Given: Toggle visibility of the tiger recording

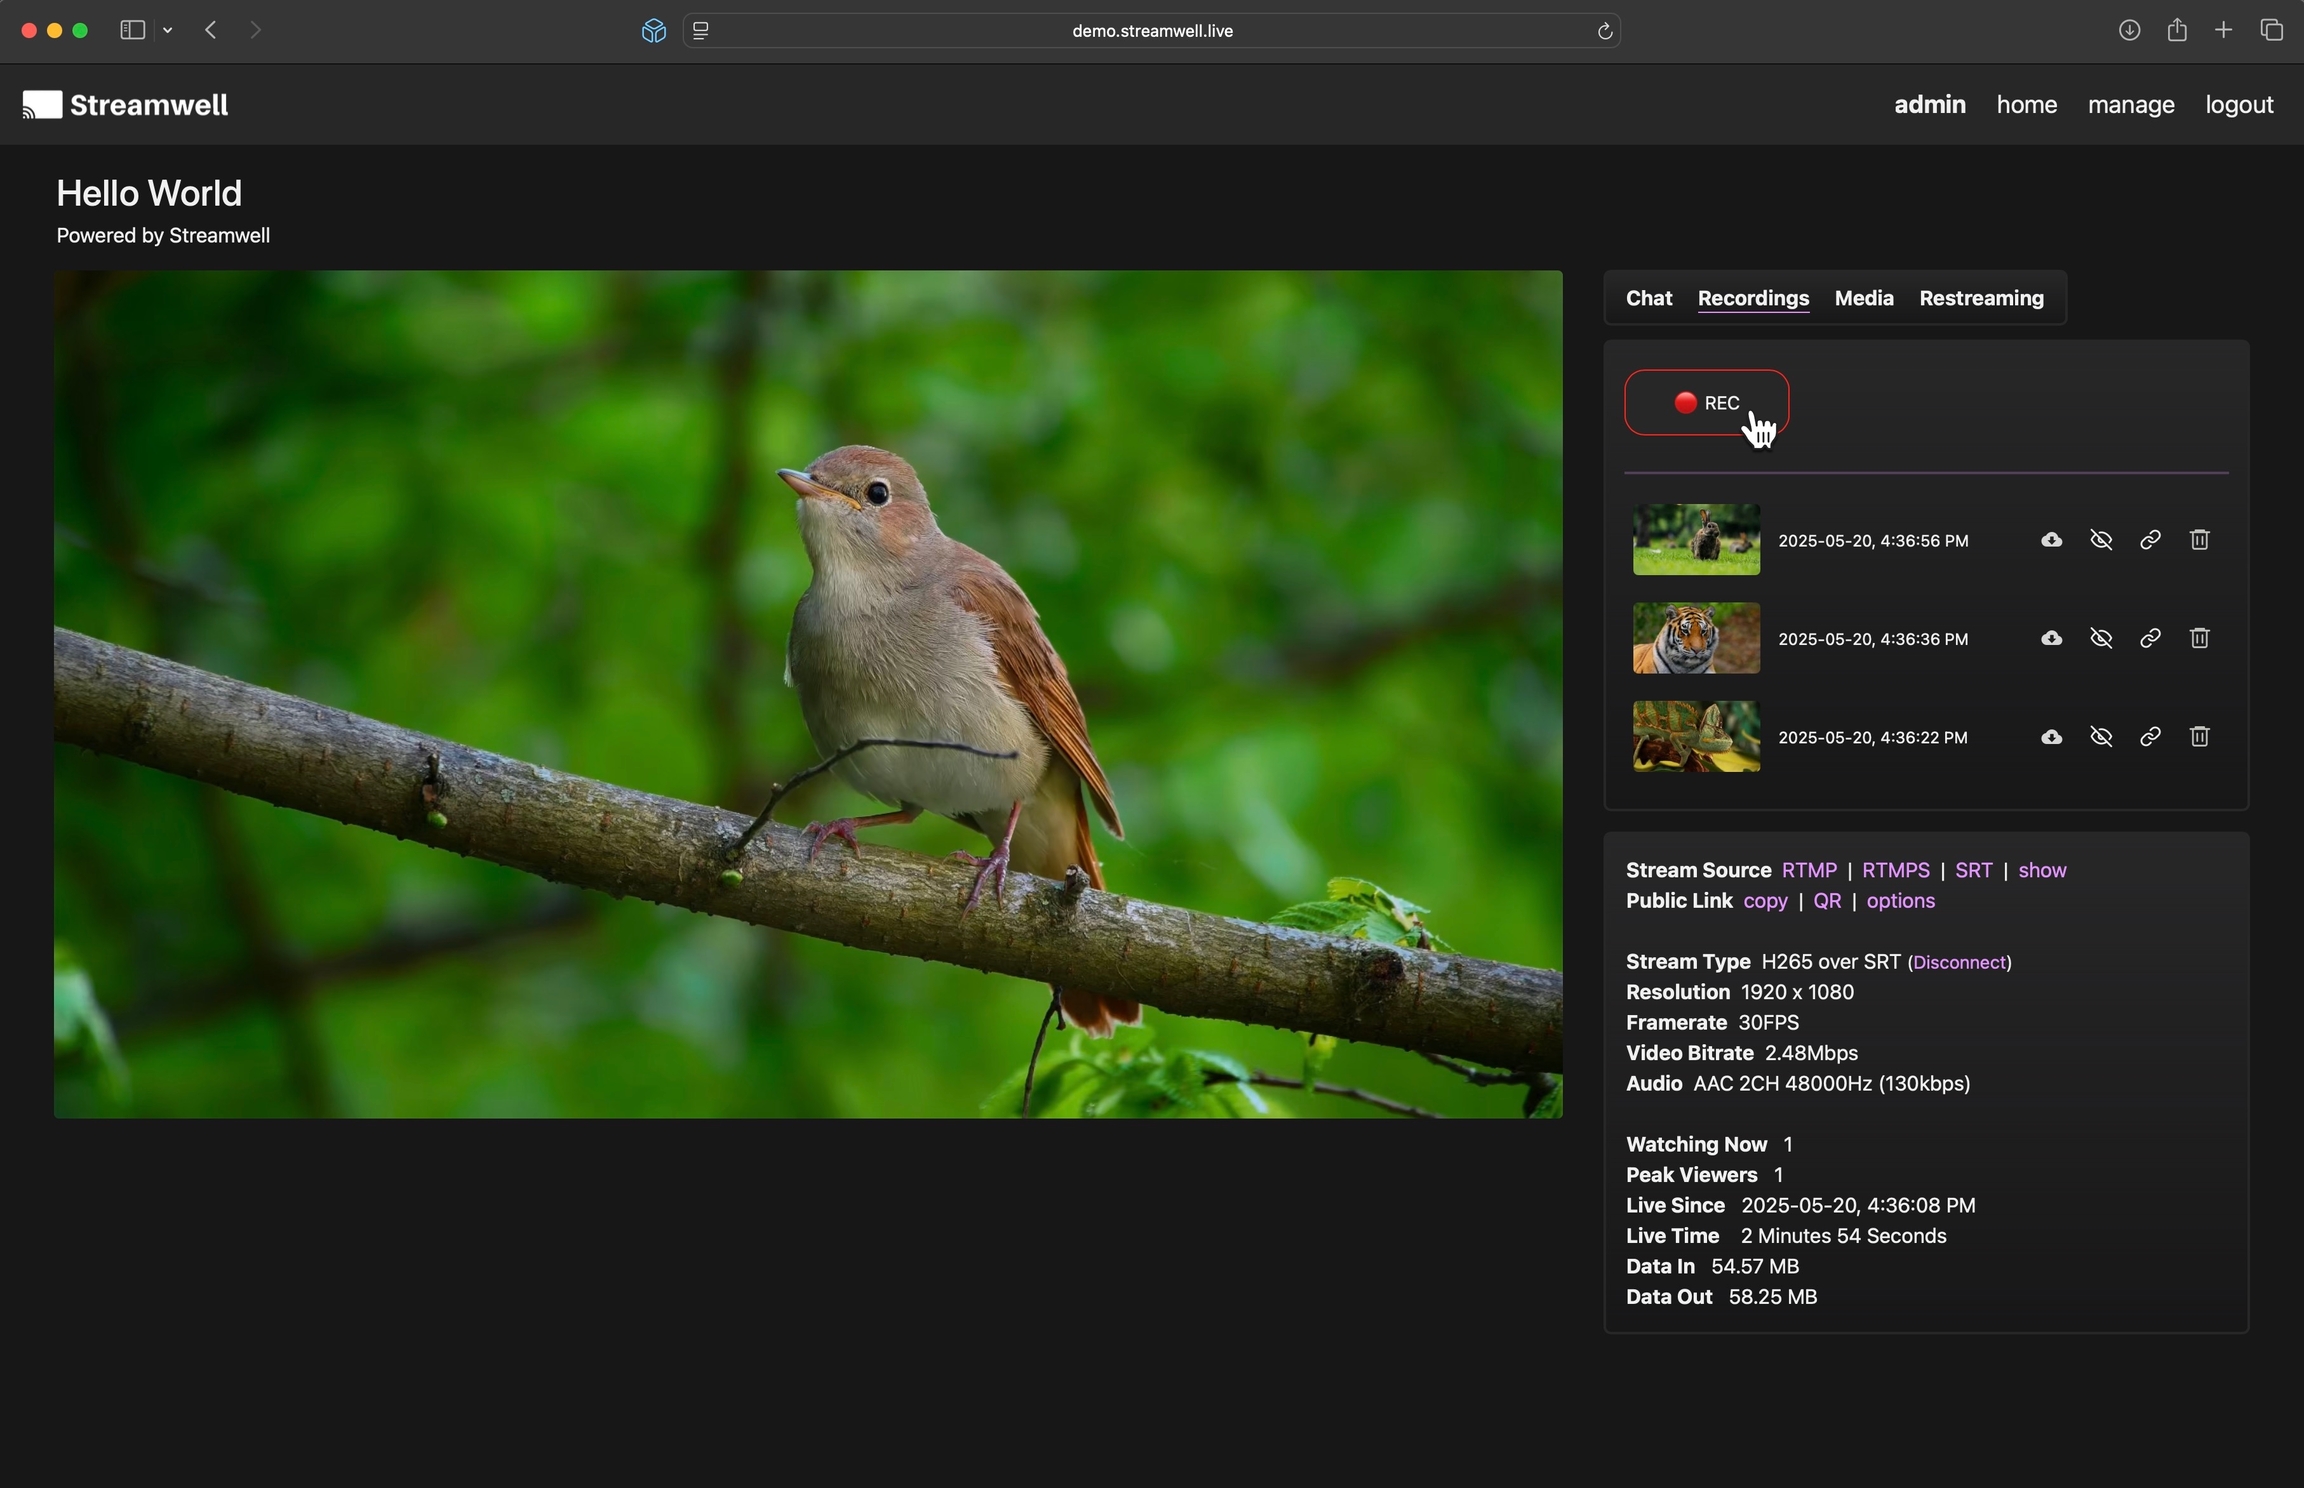Looking at the screenshot, I should 2101,638.
